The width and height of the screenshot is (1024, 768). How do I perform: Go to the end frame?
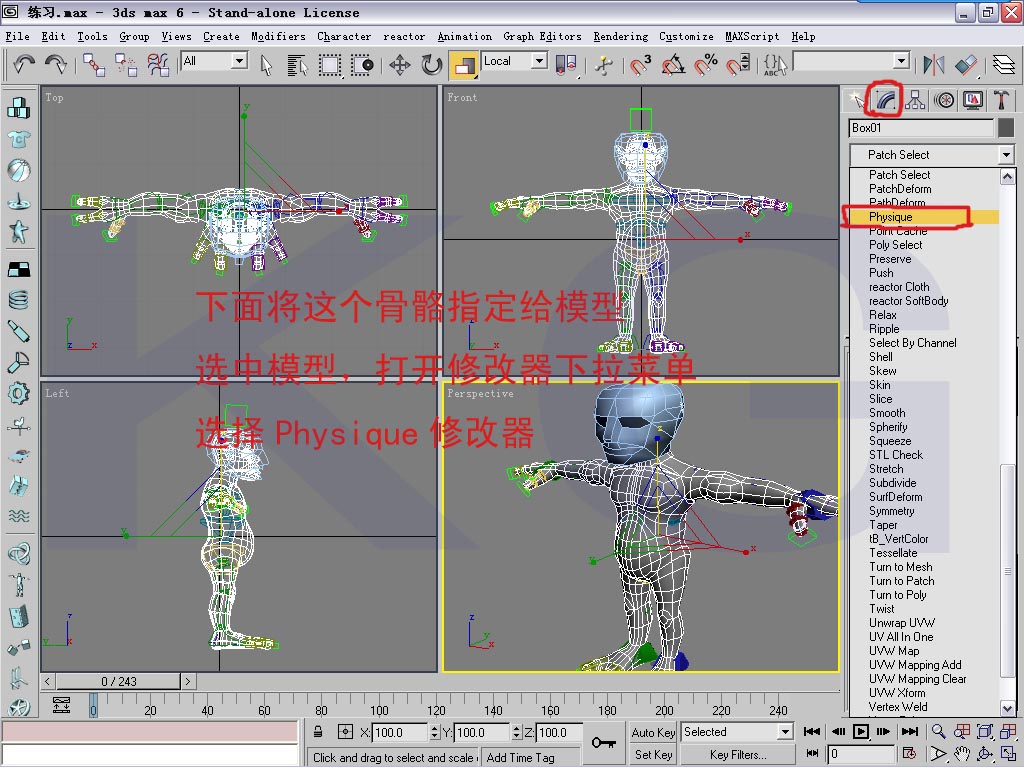(910, 732)
